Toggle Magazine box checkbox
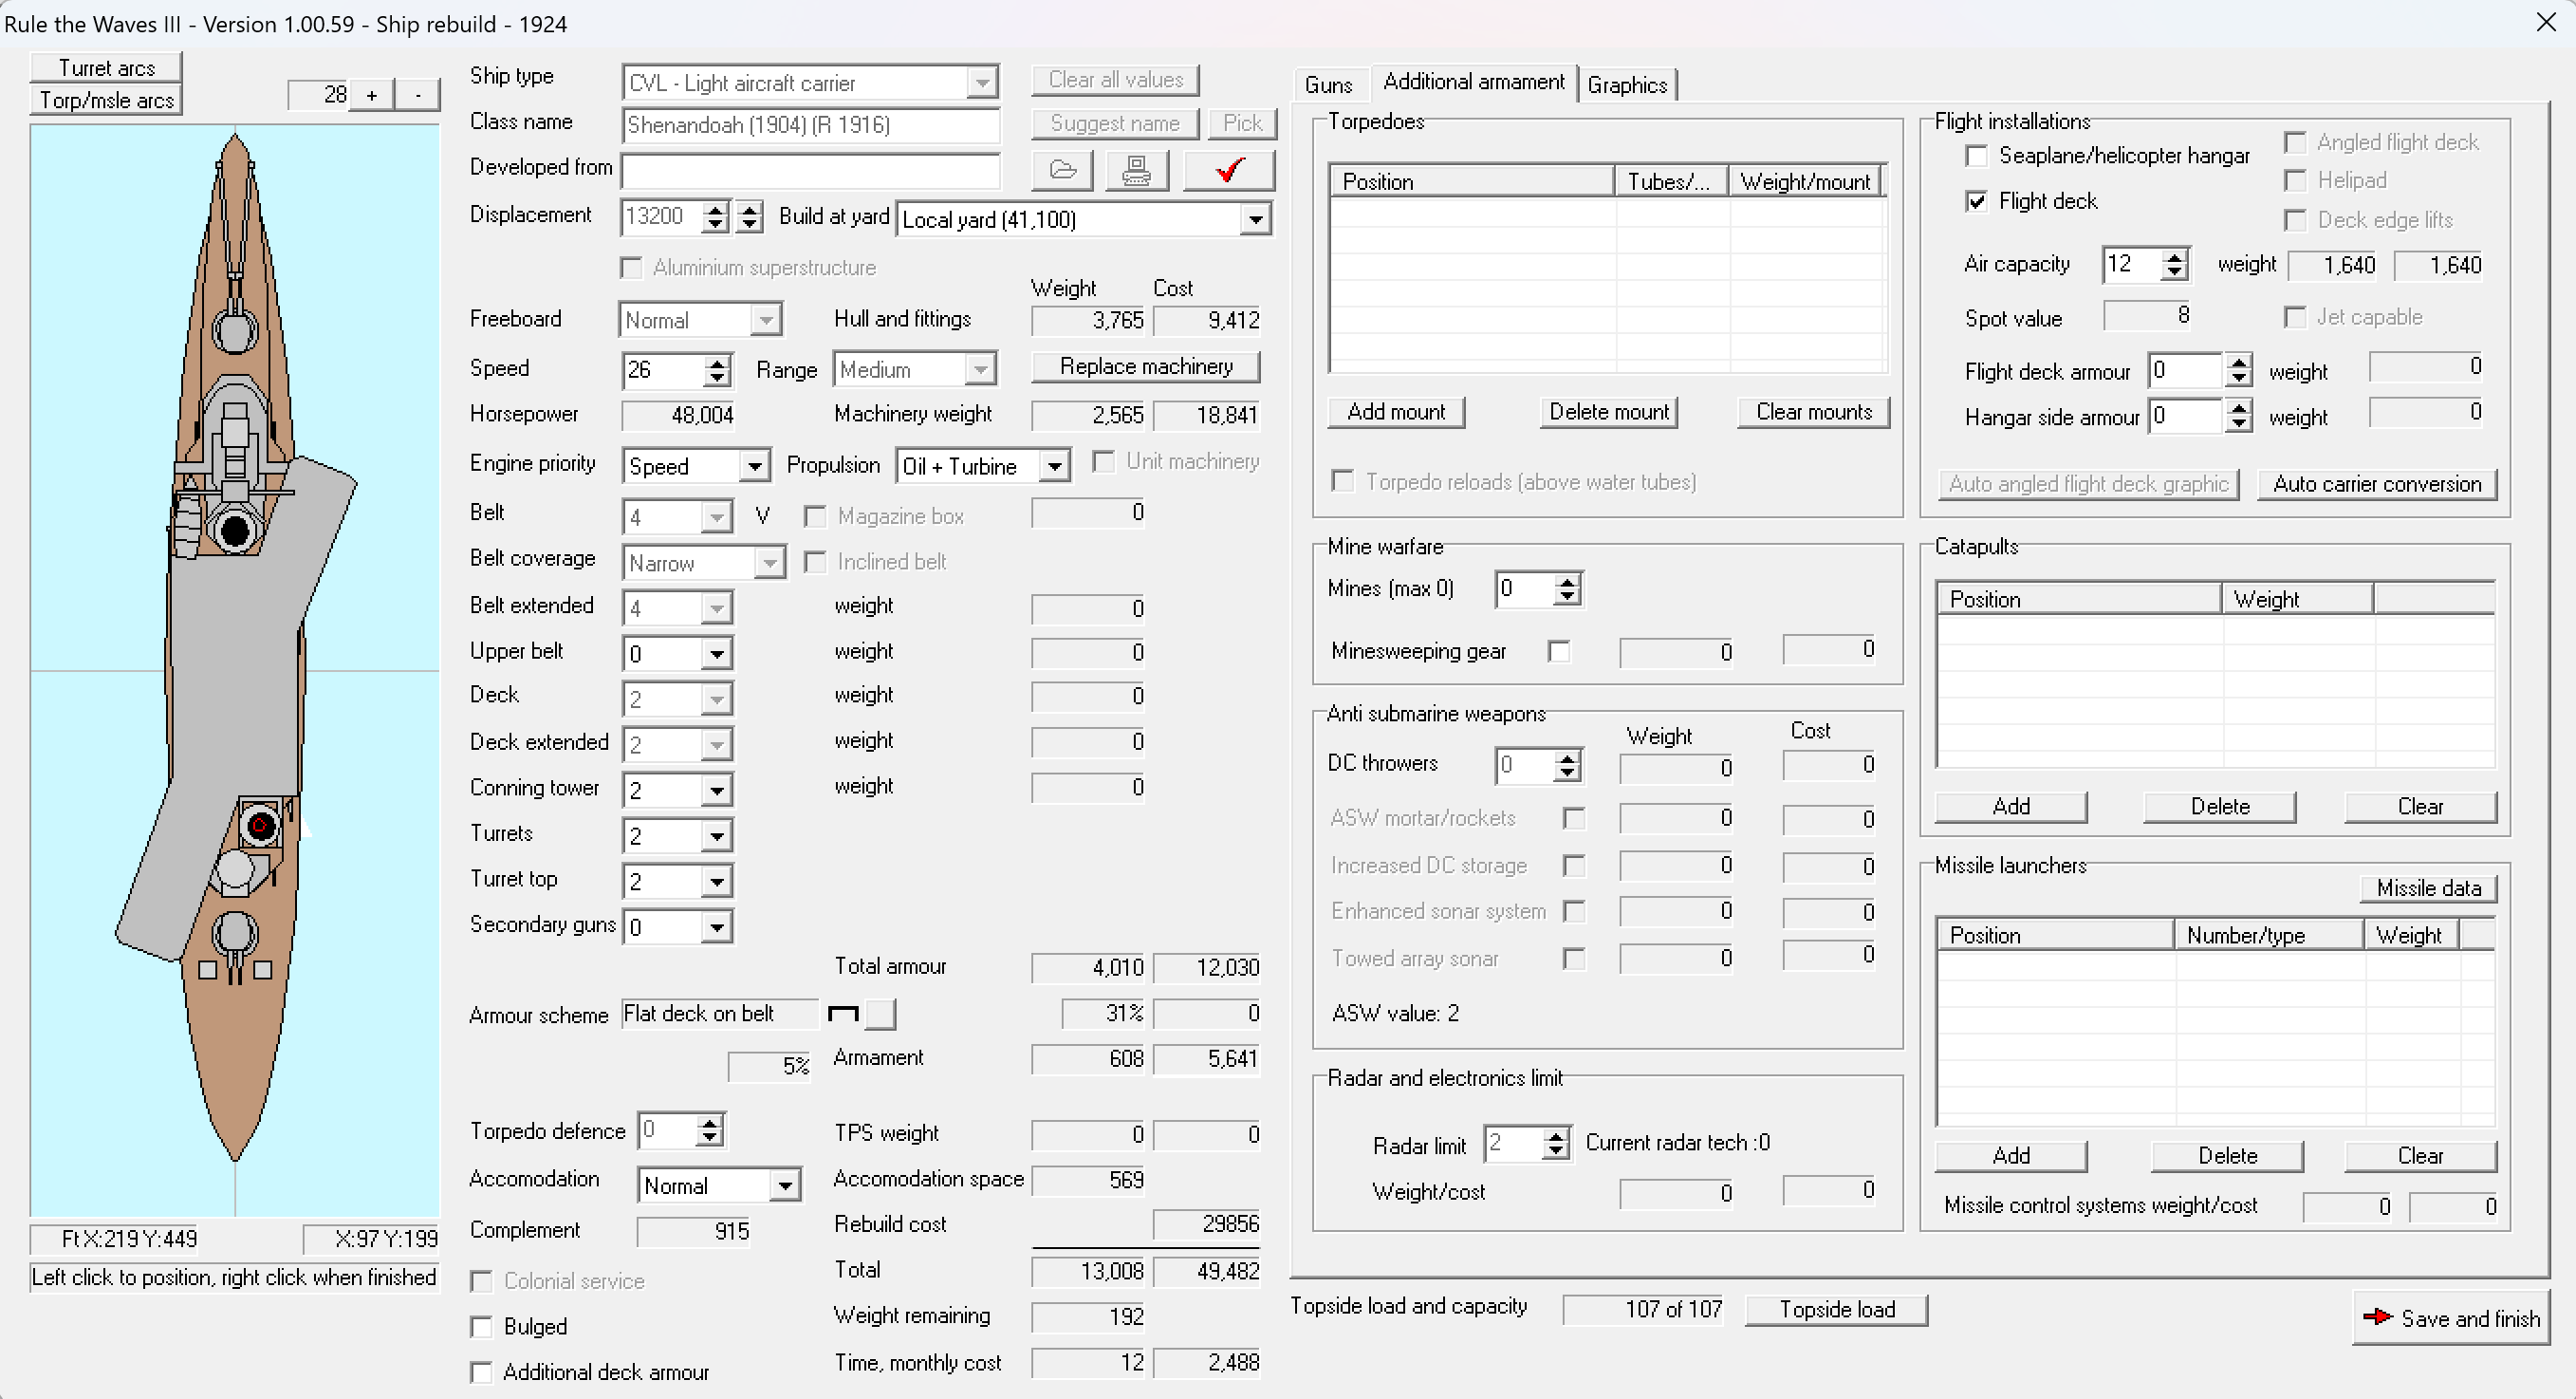This screenshot has width=2576, height=1399. pos(815,516)
